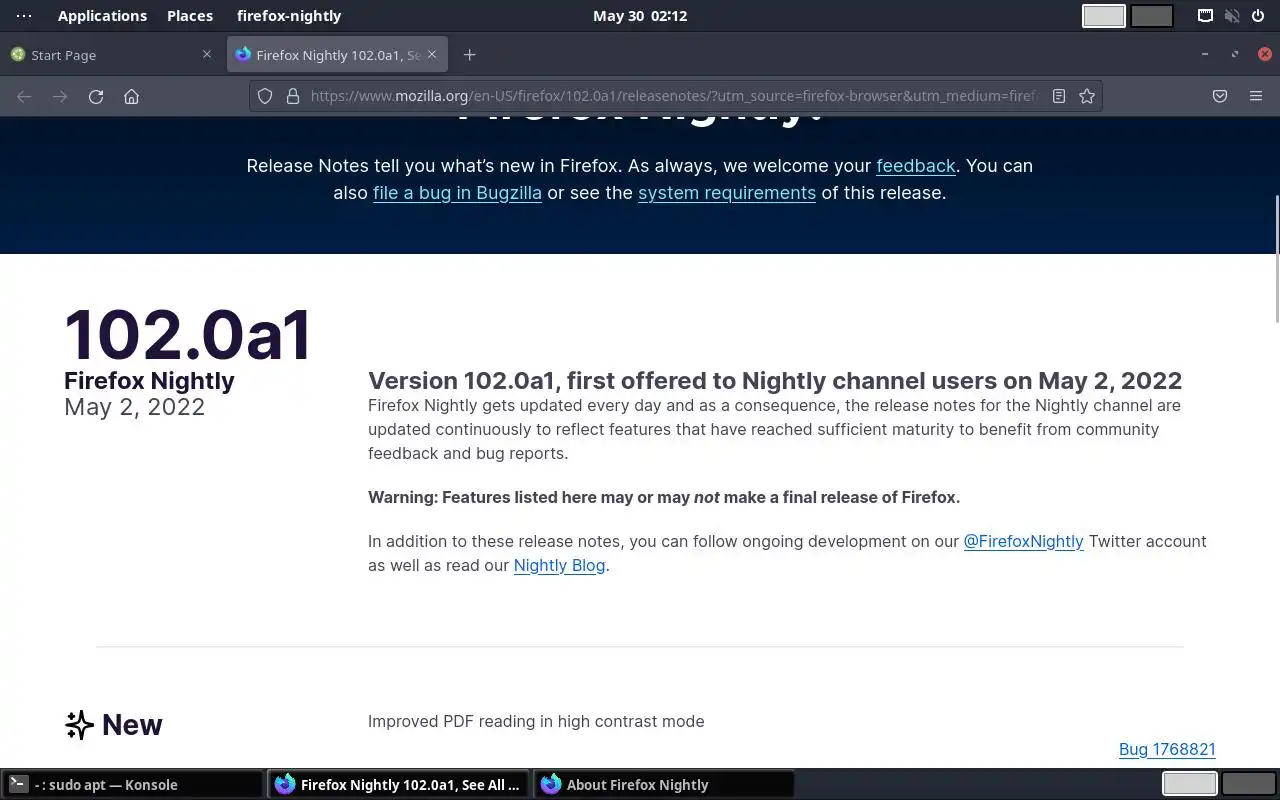Click the Firefox Nightly label under version
1280x800 pixels.
149,381
